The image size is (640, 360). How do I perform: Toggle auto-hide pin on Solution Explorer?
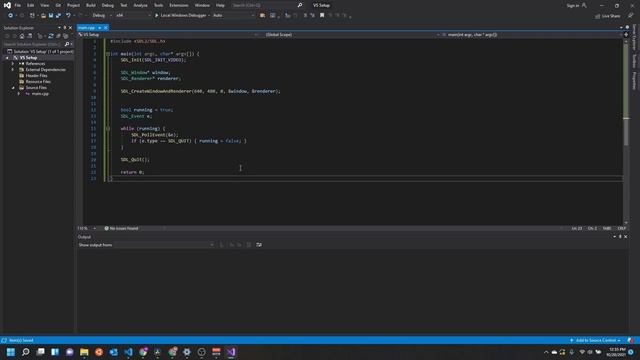[64, 28]
